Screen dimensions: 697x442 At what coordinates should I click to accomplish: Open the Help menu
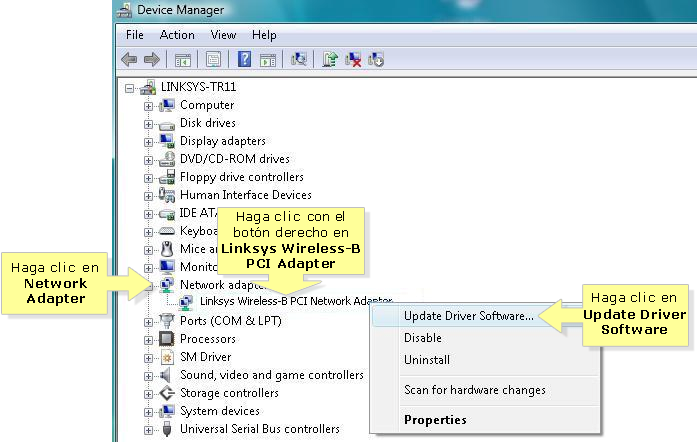(264, 35)
